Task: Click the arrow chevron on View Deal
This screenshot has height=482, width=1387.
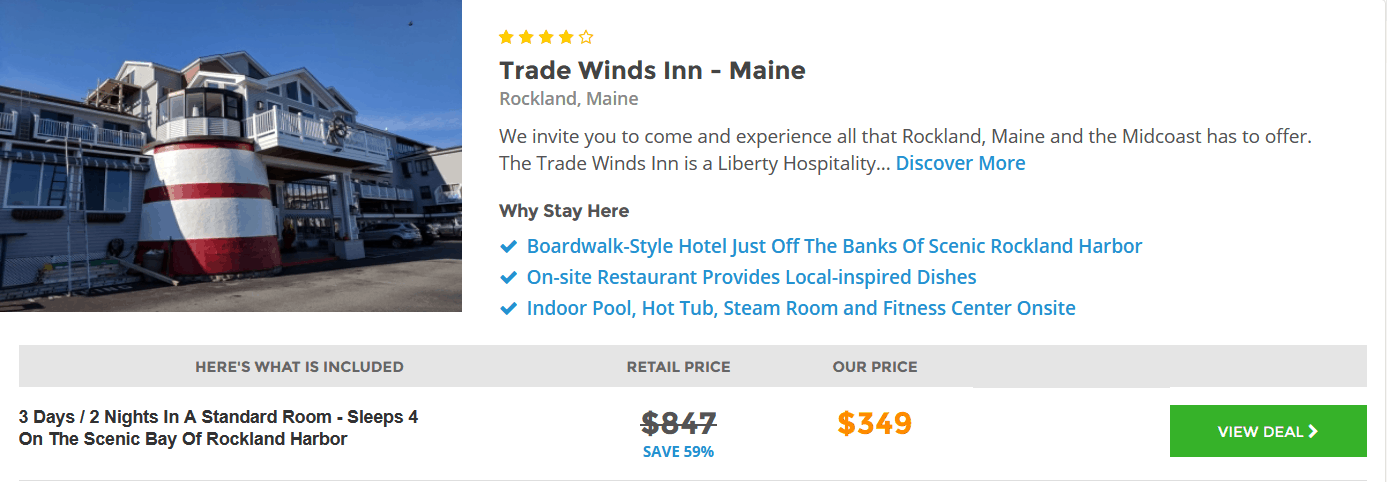Action: 1313,431
